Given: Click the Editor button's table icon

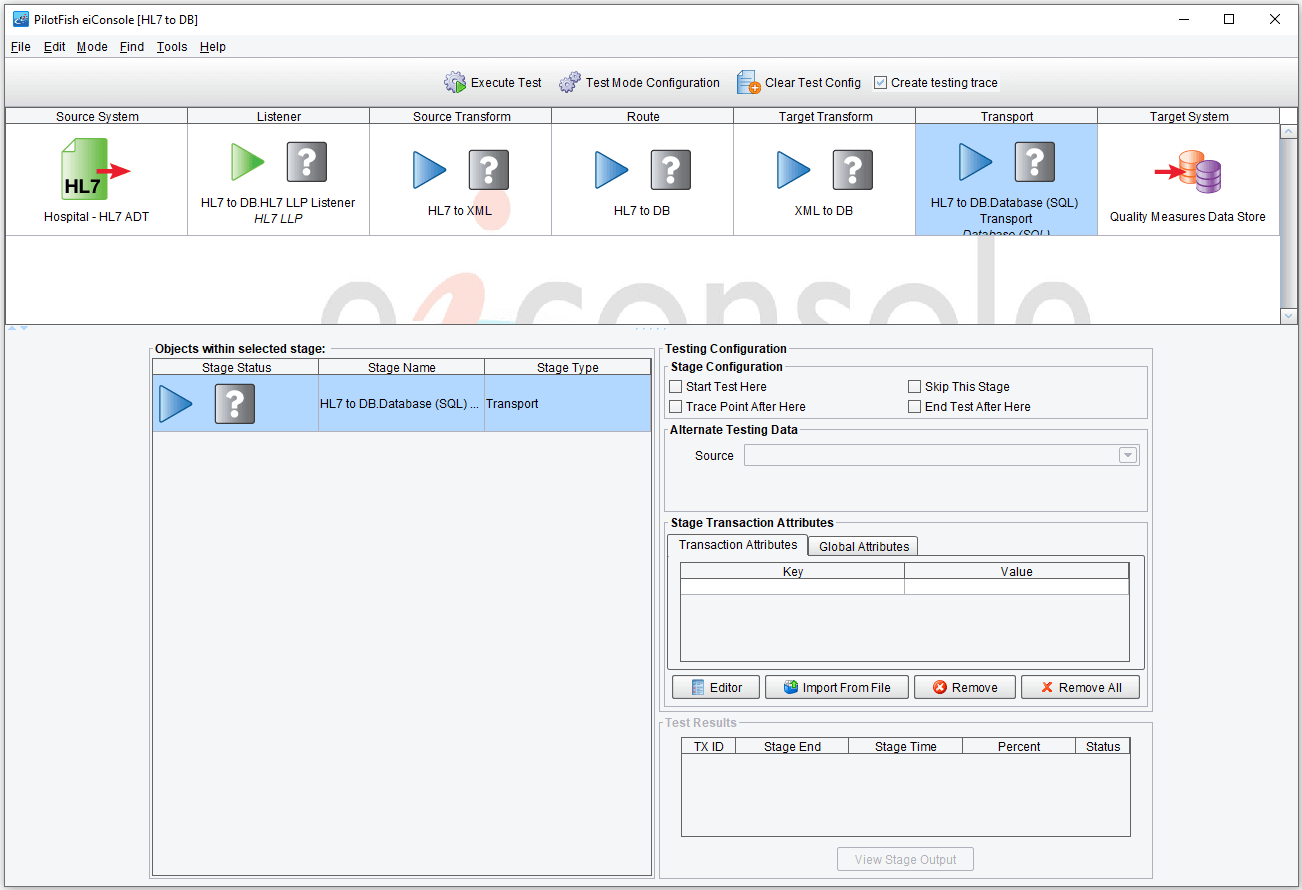Looking at the screenshot, I should click(699, 687).
